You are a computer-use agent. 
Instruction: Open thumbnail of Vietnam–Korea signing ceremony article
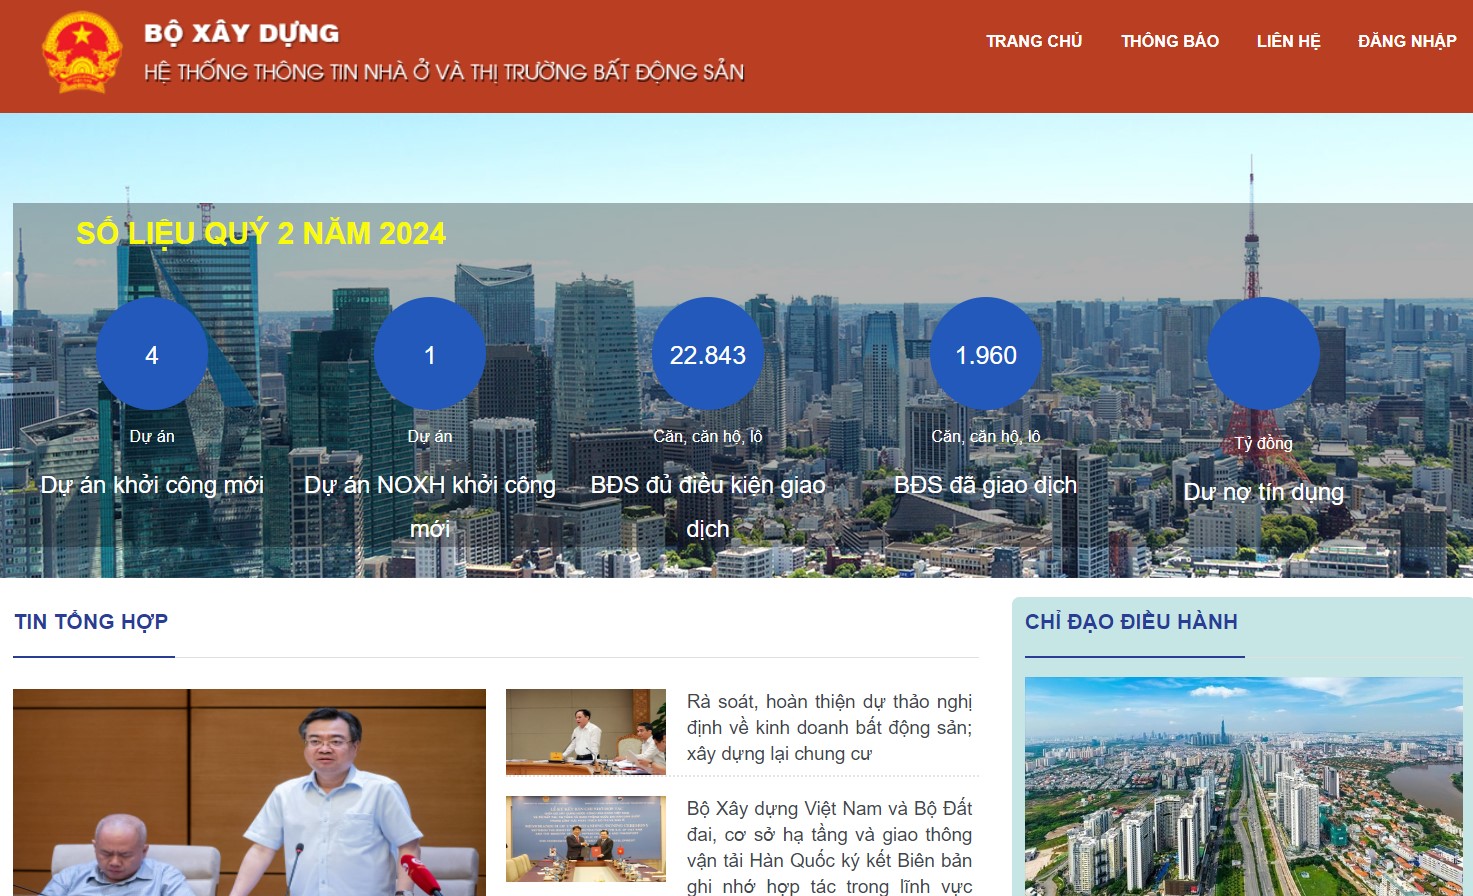586,839
